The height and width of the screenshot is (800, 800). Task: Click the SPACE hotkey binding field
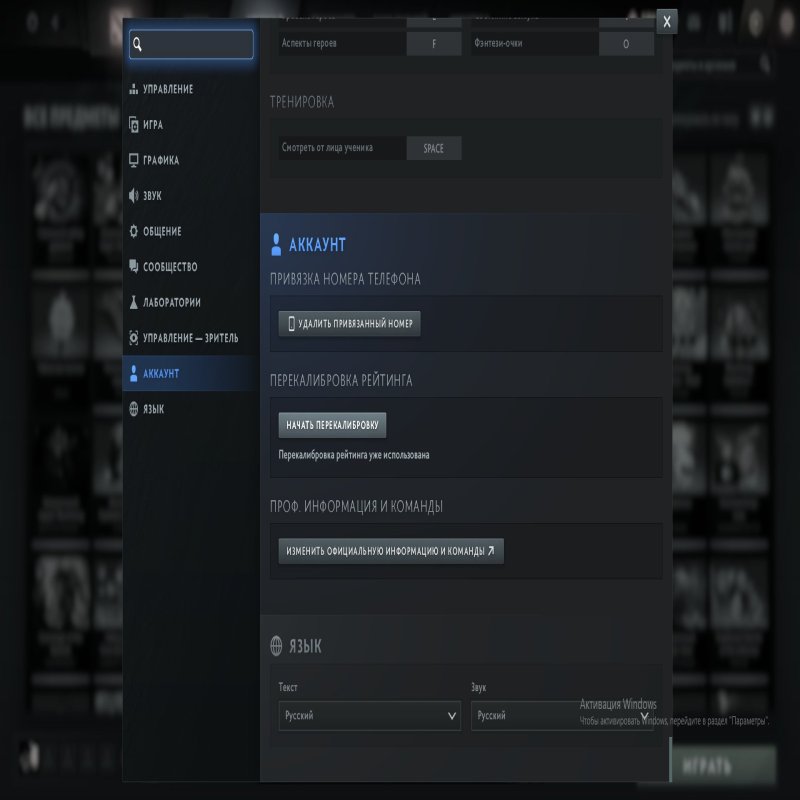click(x=433, y=148)
